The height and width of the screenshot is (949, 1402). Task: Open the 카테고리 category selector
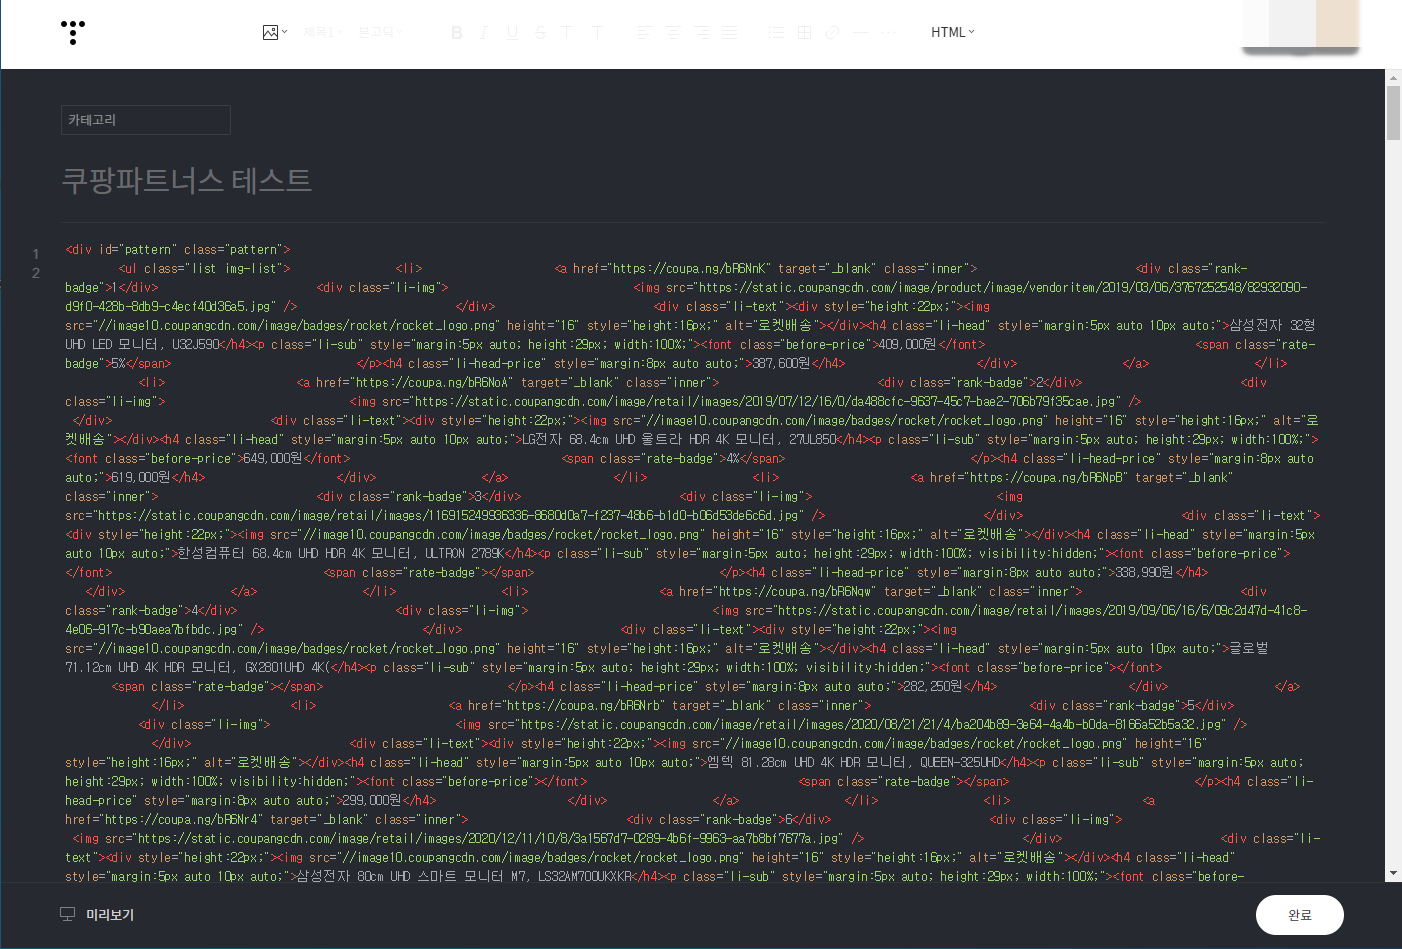click(x=146, y=120)
